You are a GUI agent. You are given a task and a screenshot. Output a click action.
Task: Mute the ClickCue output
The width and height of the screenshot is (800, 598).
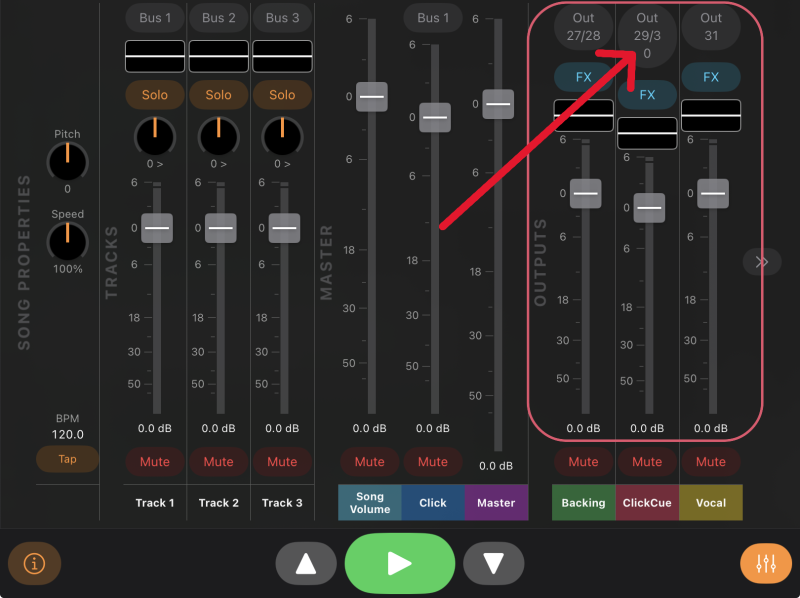coord(647,462)
